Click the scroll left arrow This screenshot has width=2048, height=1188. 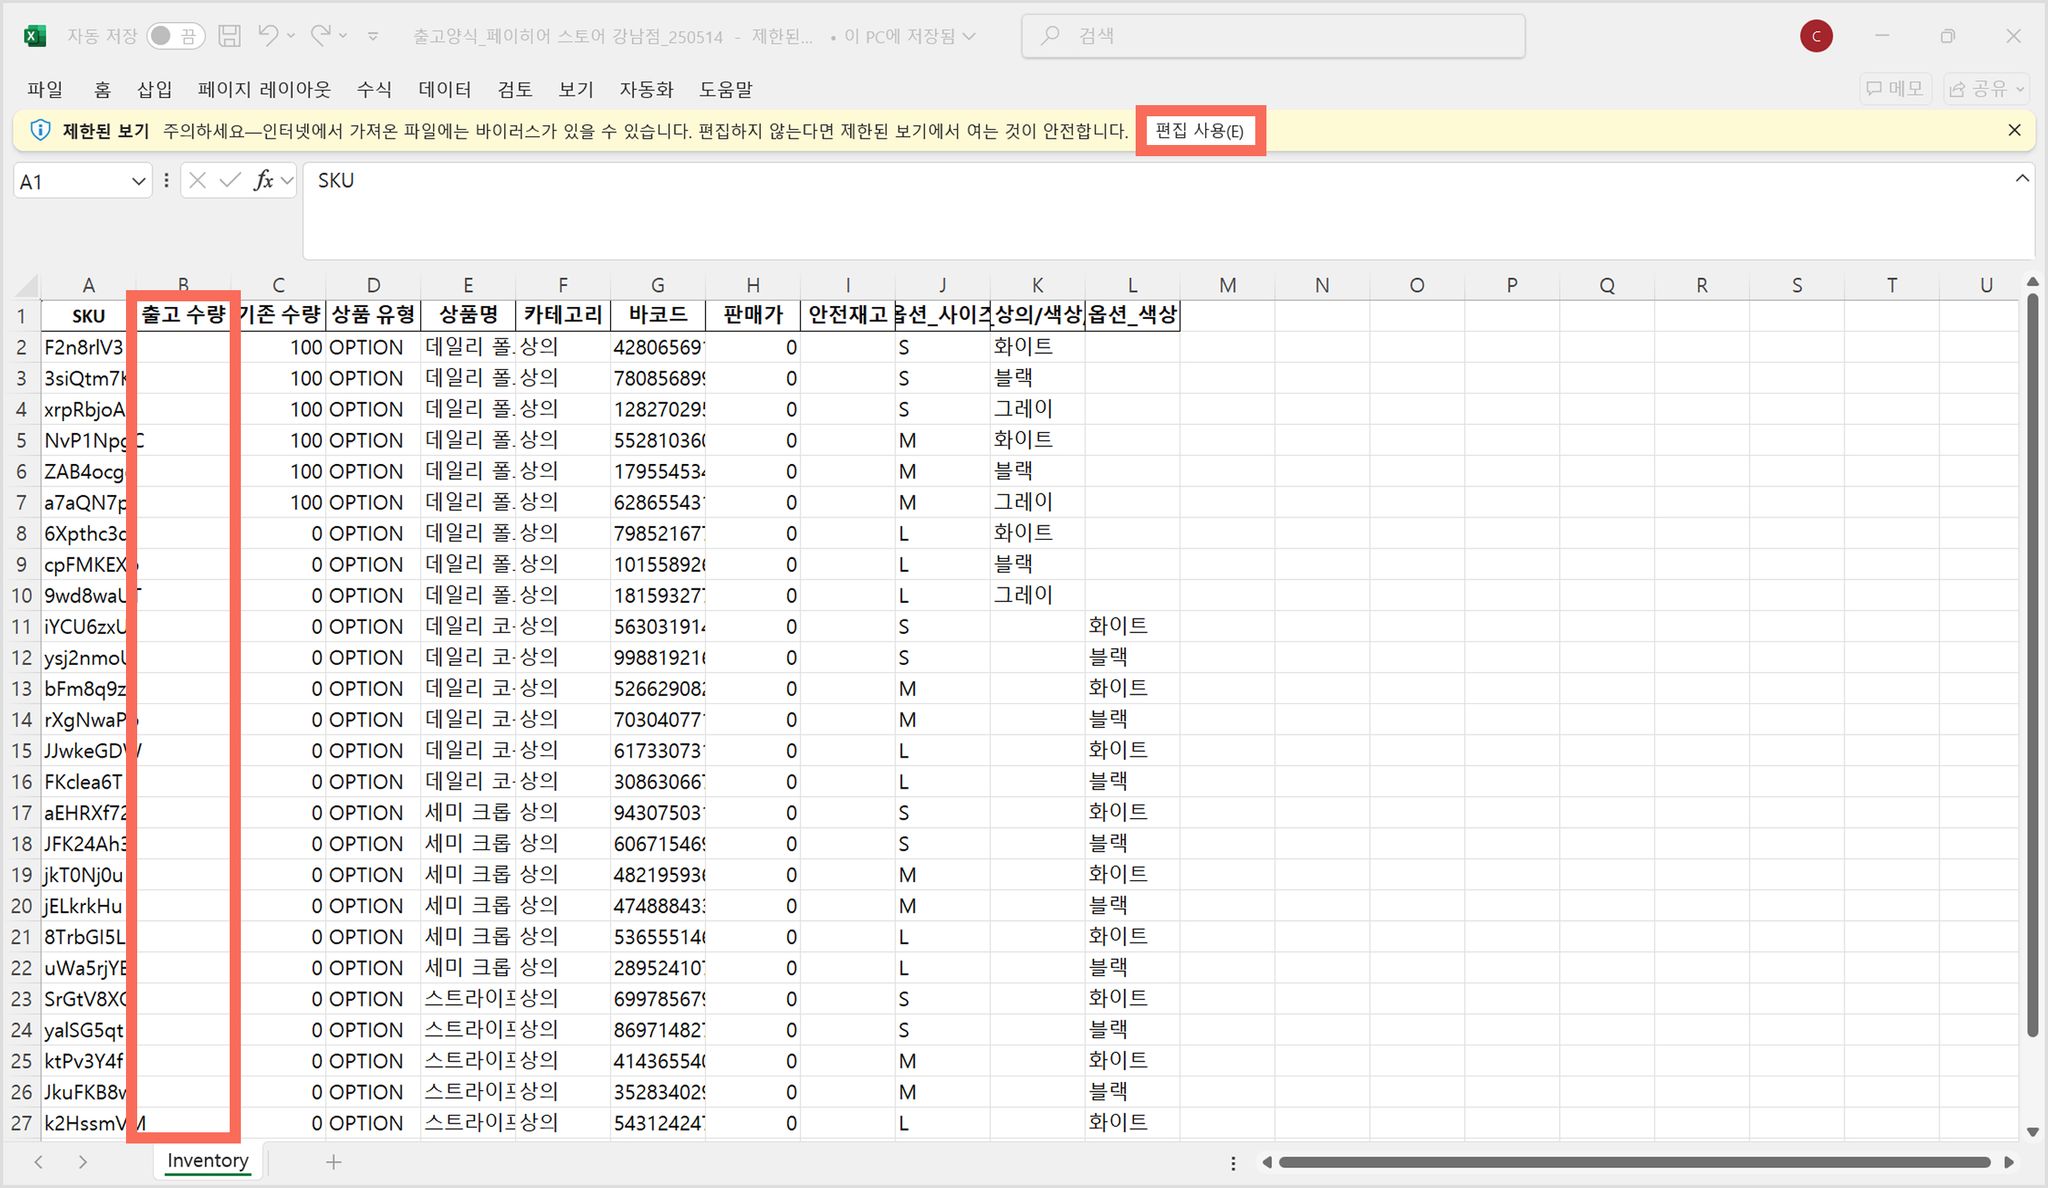[1266, 1162]
